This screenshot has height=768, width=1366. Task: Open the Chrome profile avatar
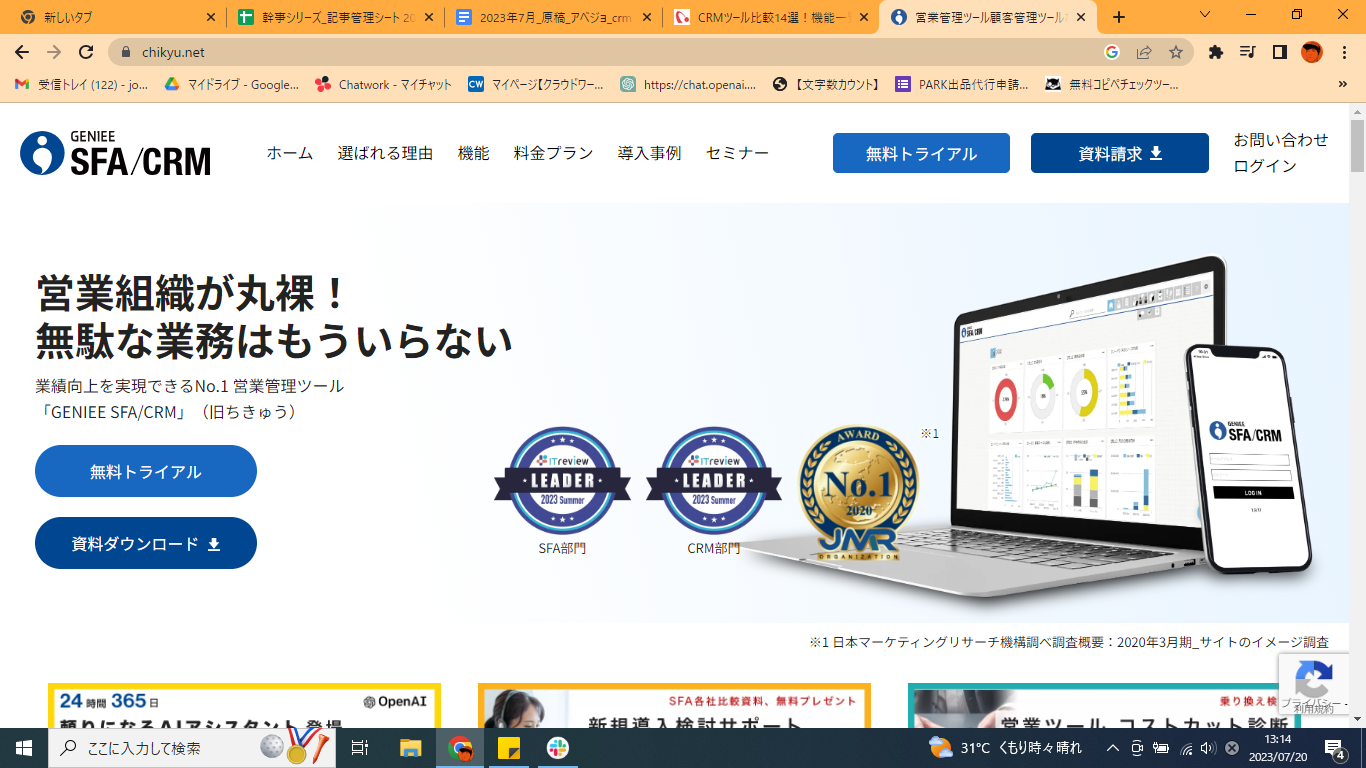coord(1312,53)
